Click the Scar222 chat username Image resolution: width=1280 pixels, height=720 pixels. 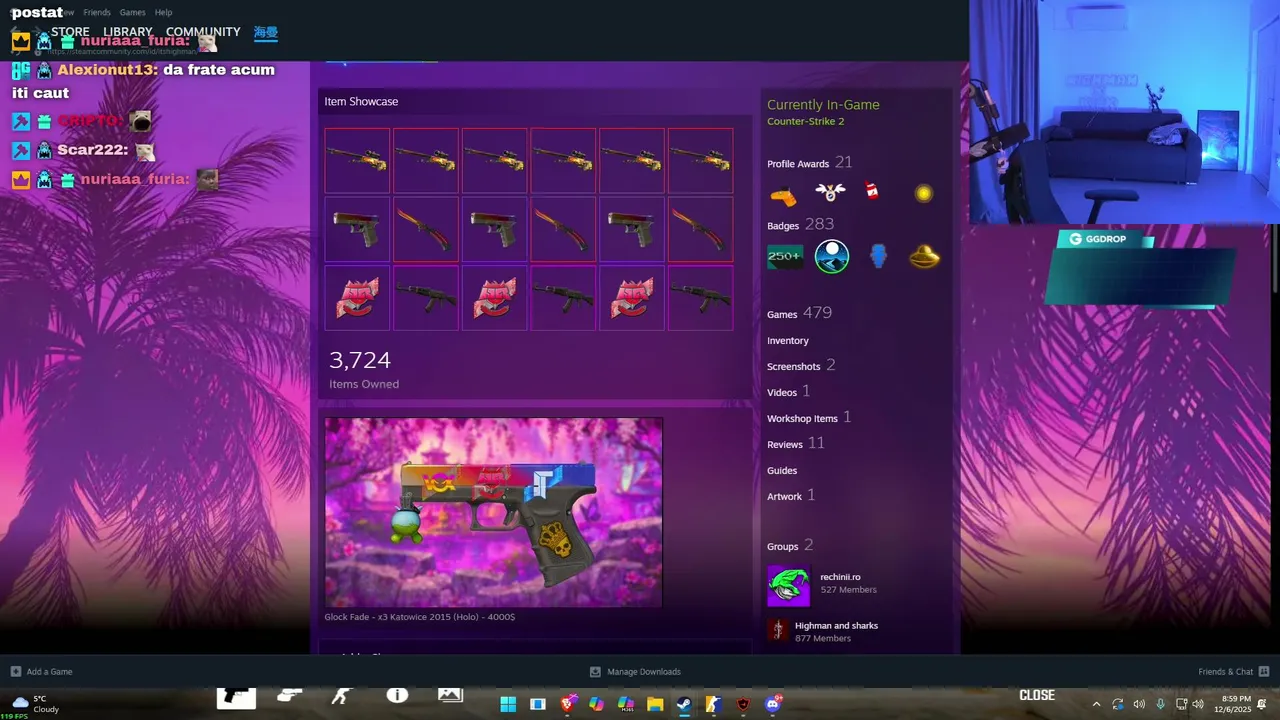tap(92, 150)
